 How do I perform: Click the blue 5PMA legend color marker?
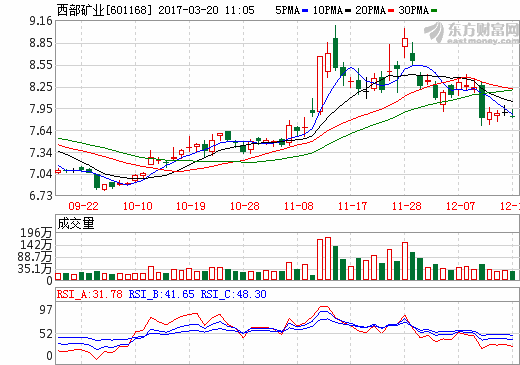[305, 11]
